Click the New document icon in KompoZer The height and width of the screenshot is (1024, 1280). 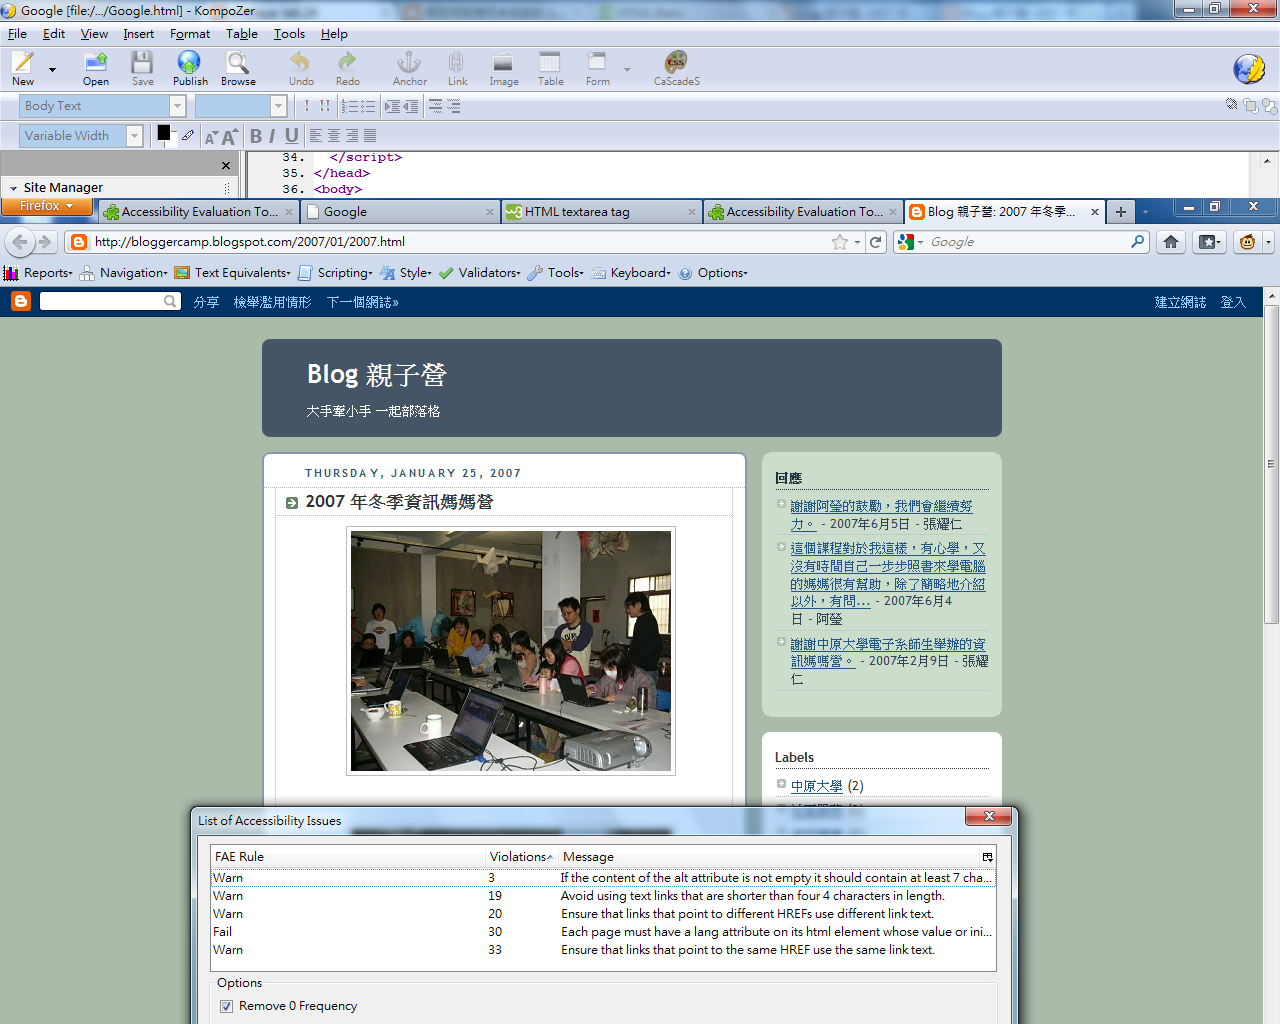click(23, 68)
